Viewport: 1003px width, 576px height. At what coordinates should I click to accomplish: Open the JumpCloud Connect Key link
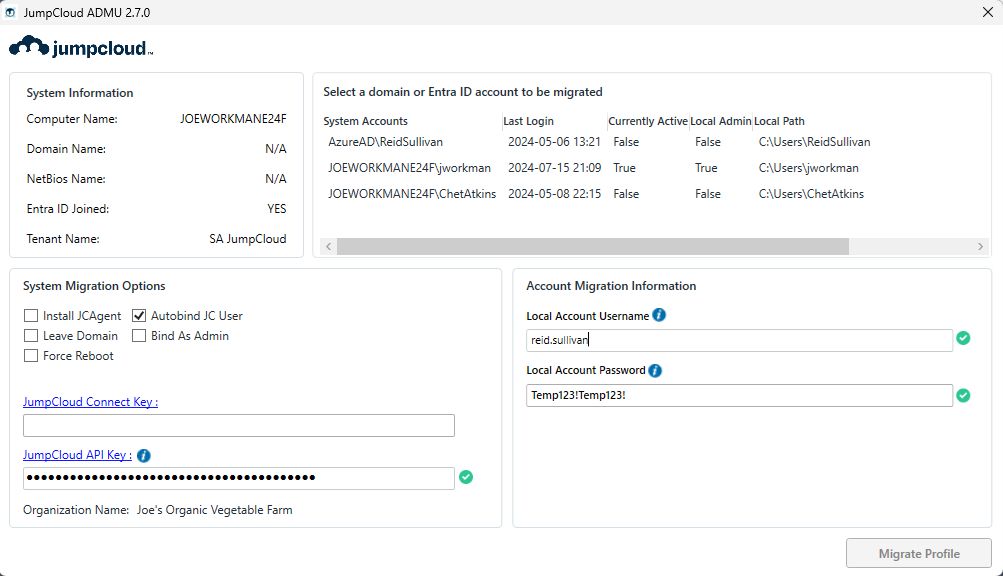(90, 402)
